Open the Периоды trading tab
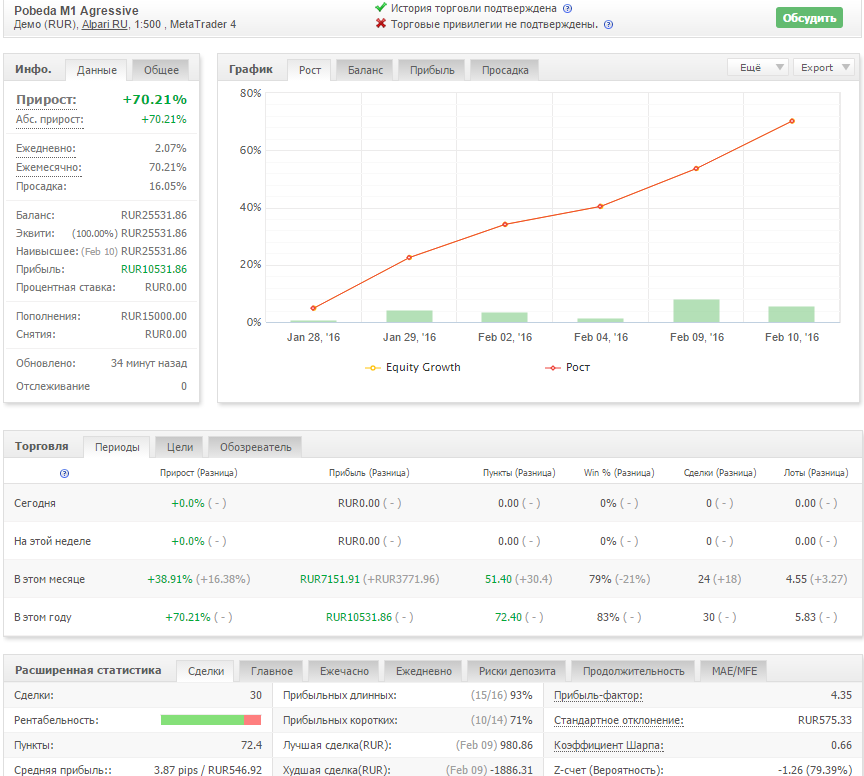864x776 pixels. click(x=117, y=447)
